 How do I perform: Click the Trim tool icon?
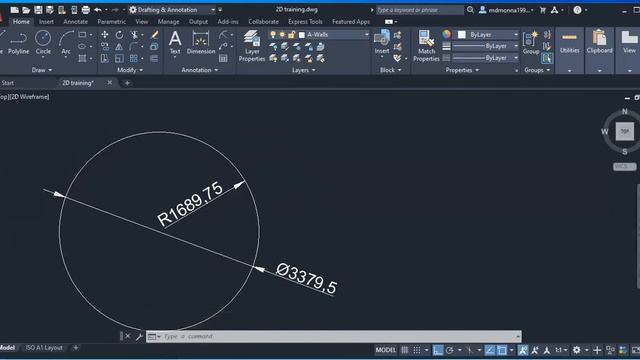(134, 35)
